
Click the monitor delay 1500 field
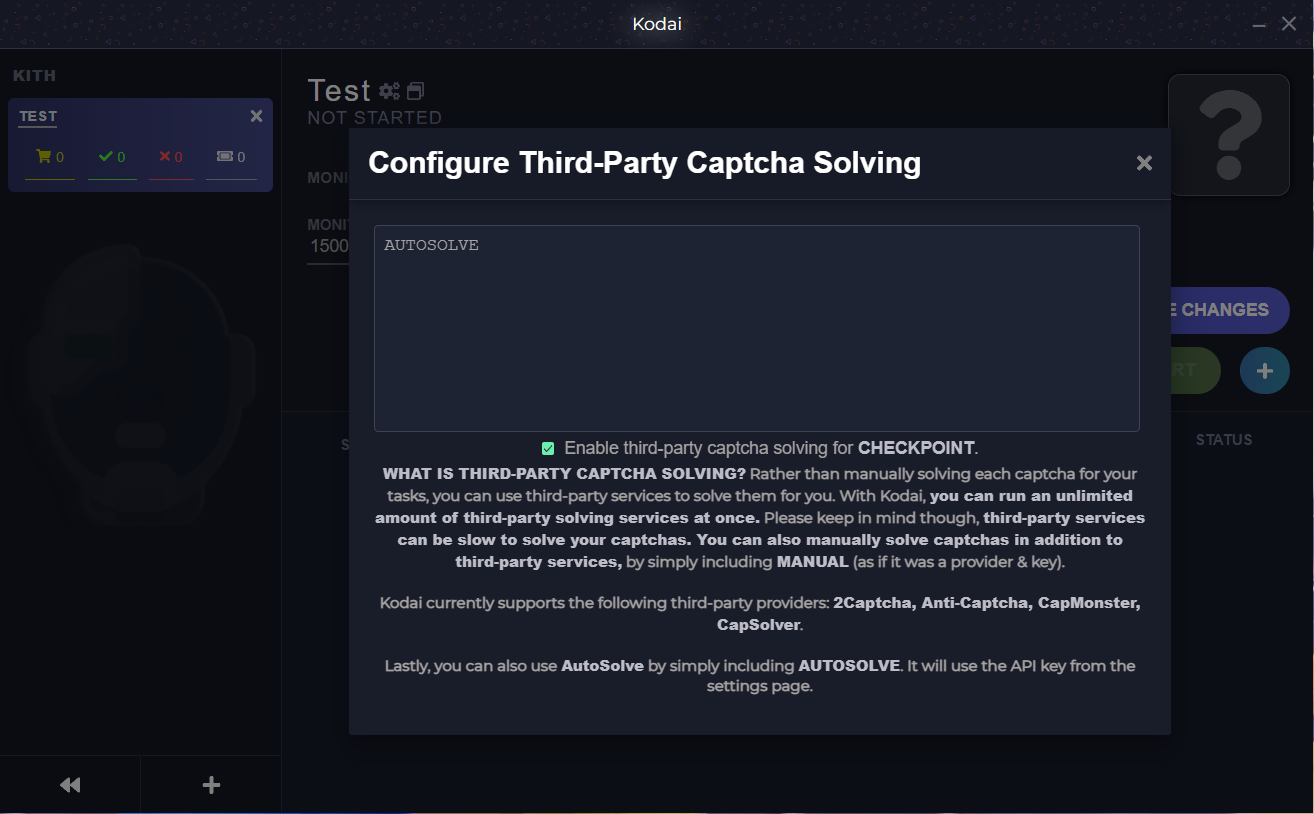(328, 246)
